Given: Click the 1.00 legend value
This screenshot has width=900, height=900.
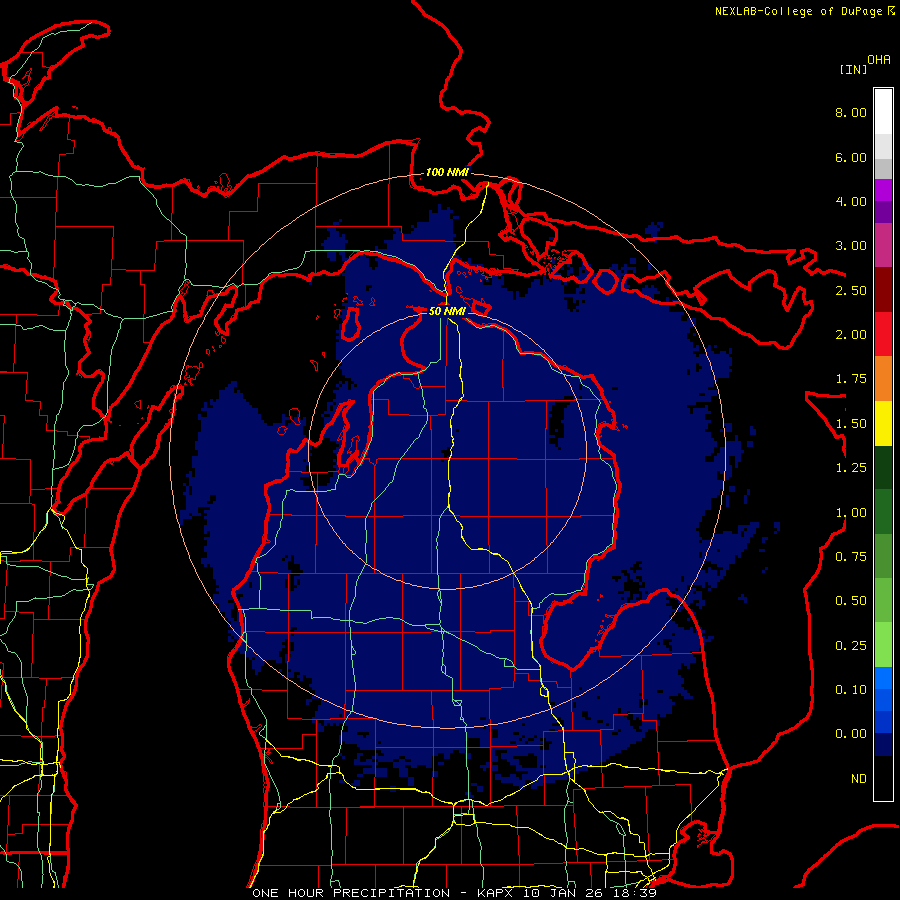Looking at the screenshot, I should pos(851,513).
